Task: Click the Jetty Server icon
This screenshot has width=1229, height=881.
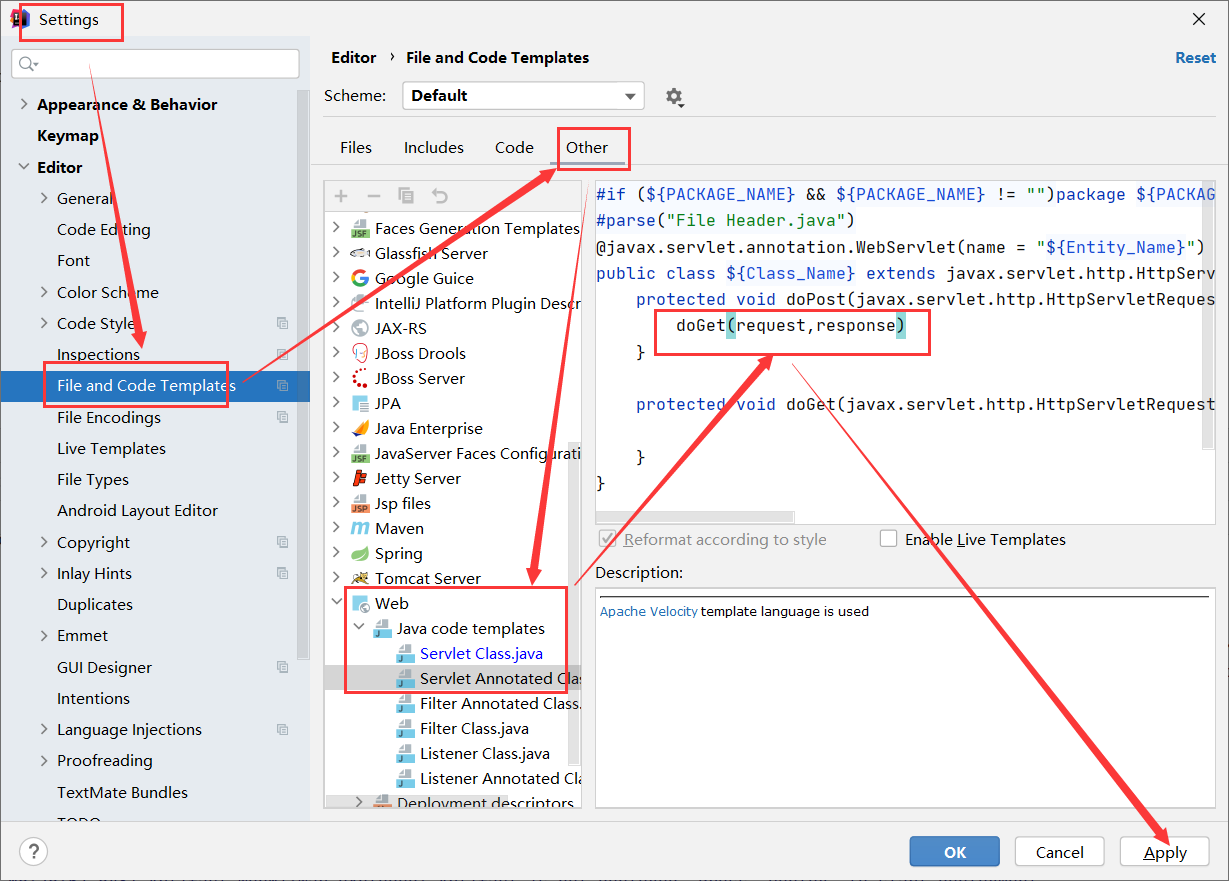Action: [360, 478]
